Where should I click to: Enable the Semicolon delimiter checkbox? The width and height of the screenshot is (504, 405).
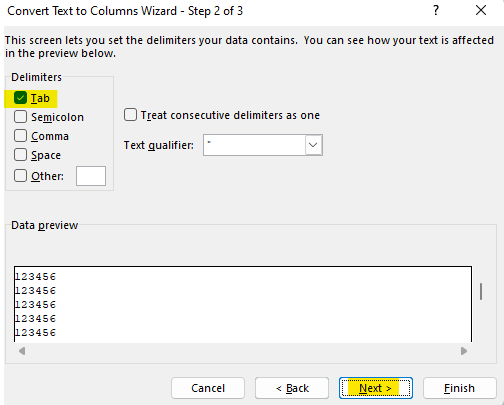[20, 117]
